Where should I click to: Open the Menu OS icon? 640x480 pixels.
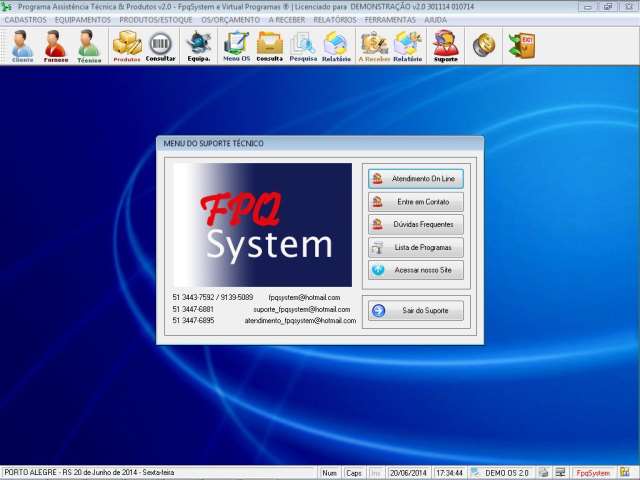pyautogui.click(x=237, y=46)
